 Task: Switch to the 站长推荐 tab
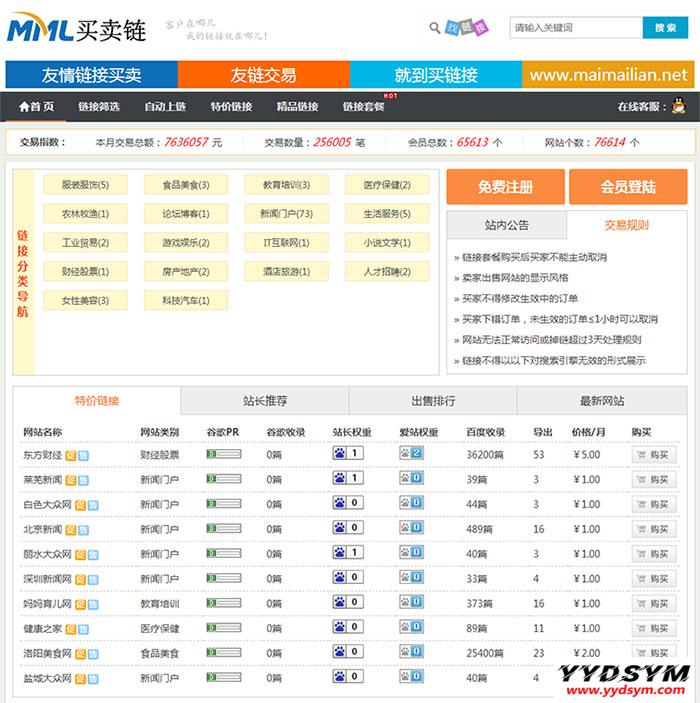[265, 400]
